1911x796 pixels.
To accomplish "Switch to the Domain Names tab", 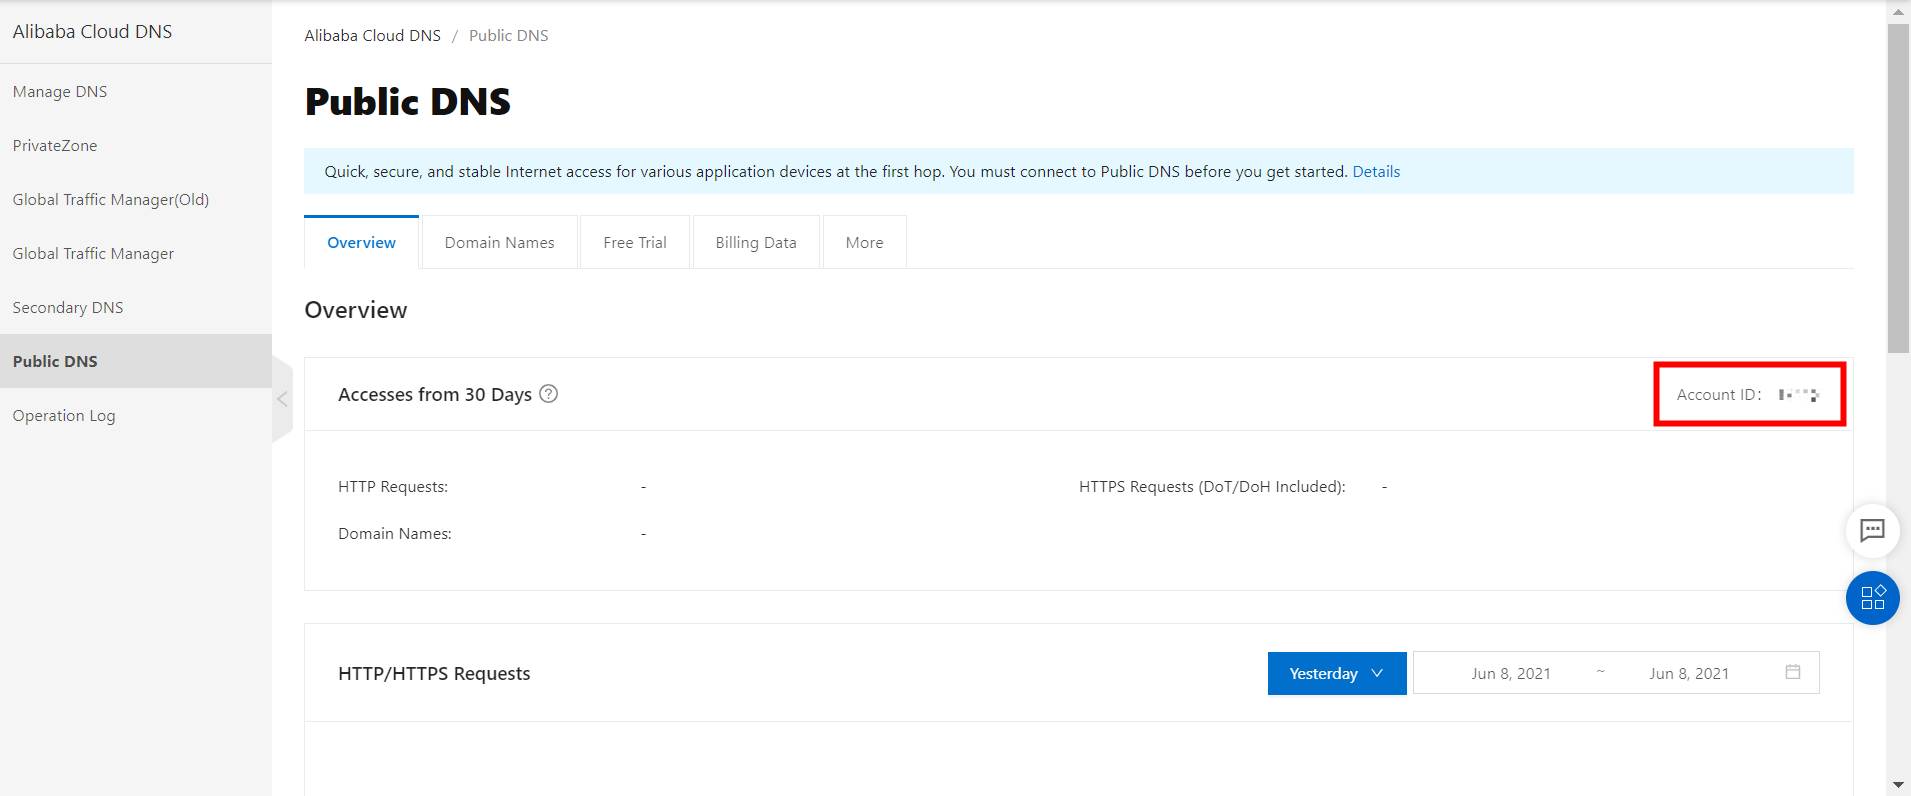I will 500,242.
